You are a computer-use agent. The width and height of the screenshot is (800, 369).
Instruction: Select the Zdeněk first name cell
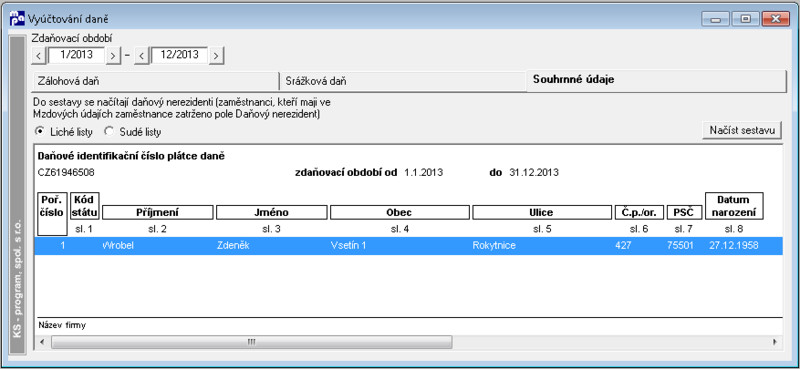tap(233, 245)
